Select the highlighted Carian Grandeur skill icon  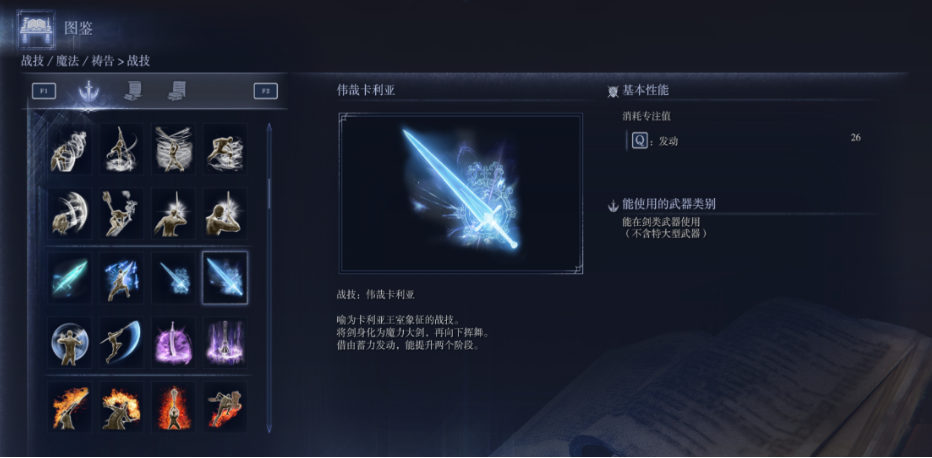(225, 278)
